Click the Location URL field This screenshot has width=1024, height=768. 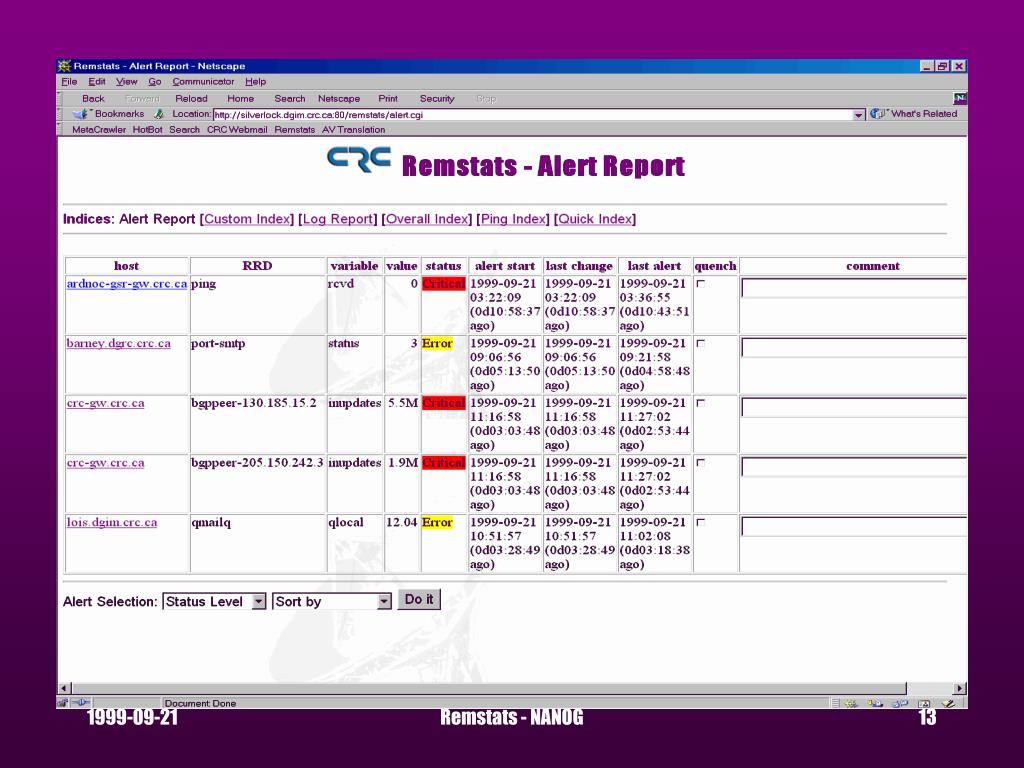(x=533, y=115)
